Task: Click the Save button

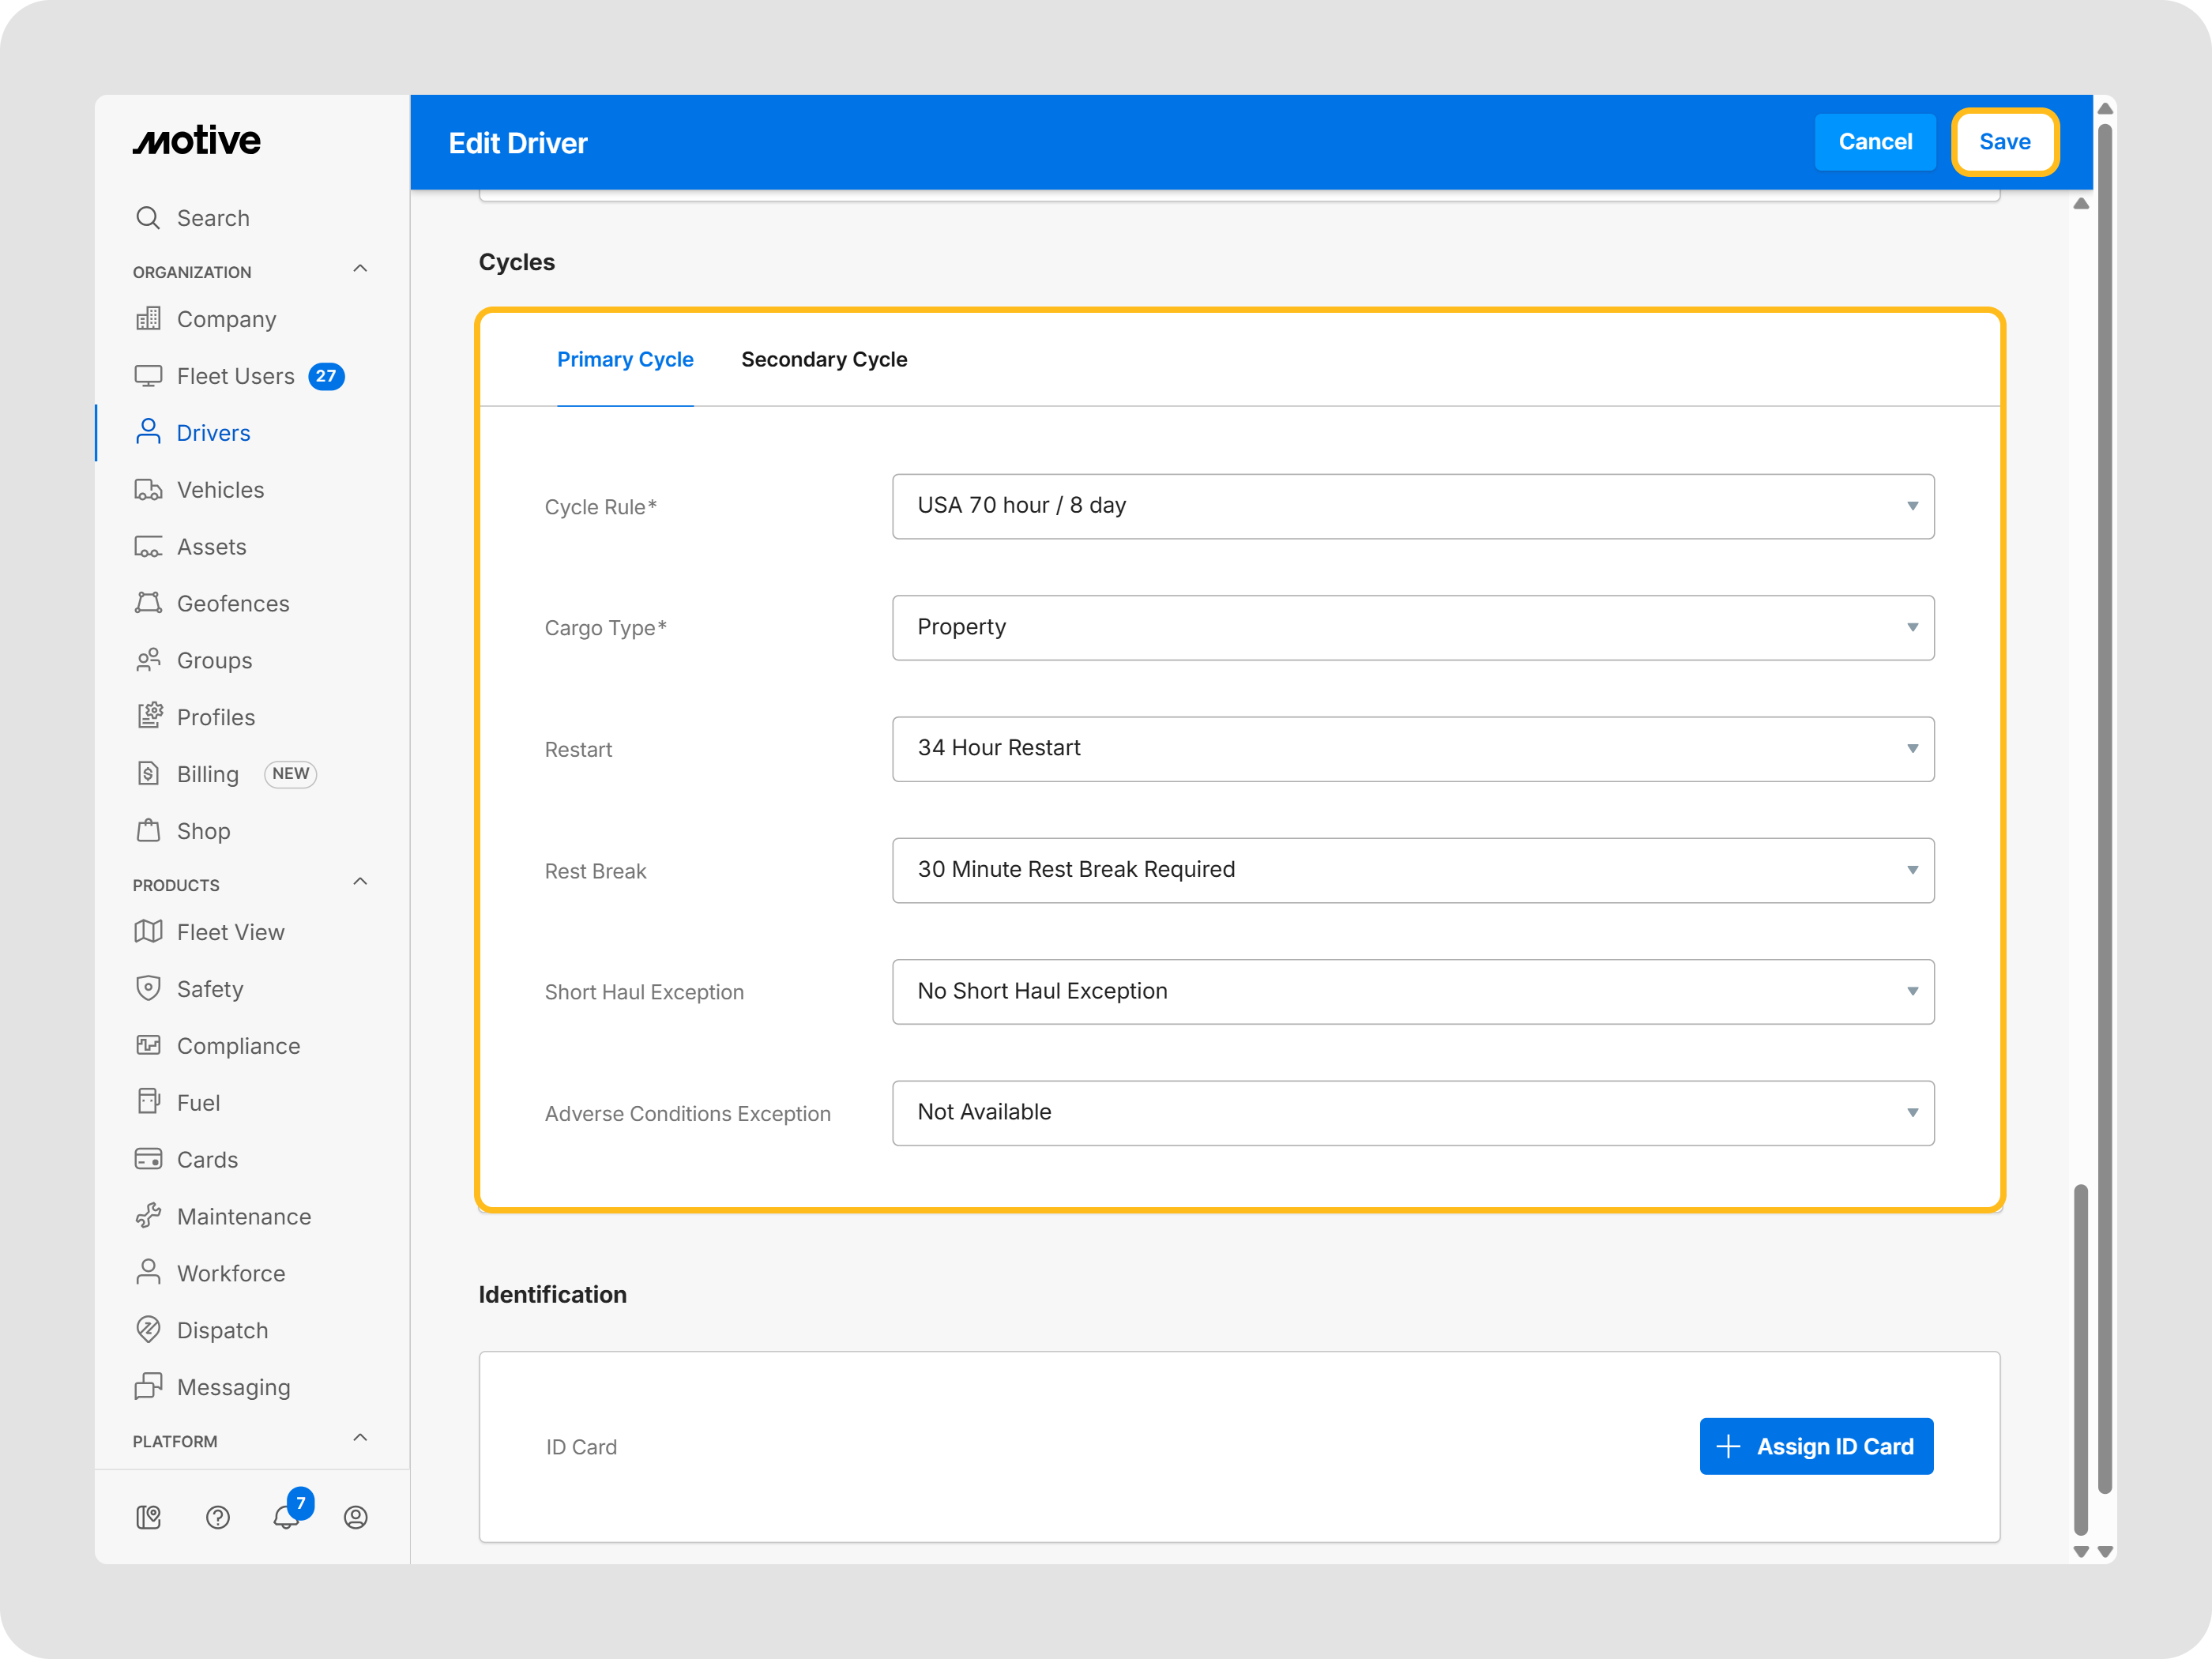Action: click(x=2004, y=142)
